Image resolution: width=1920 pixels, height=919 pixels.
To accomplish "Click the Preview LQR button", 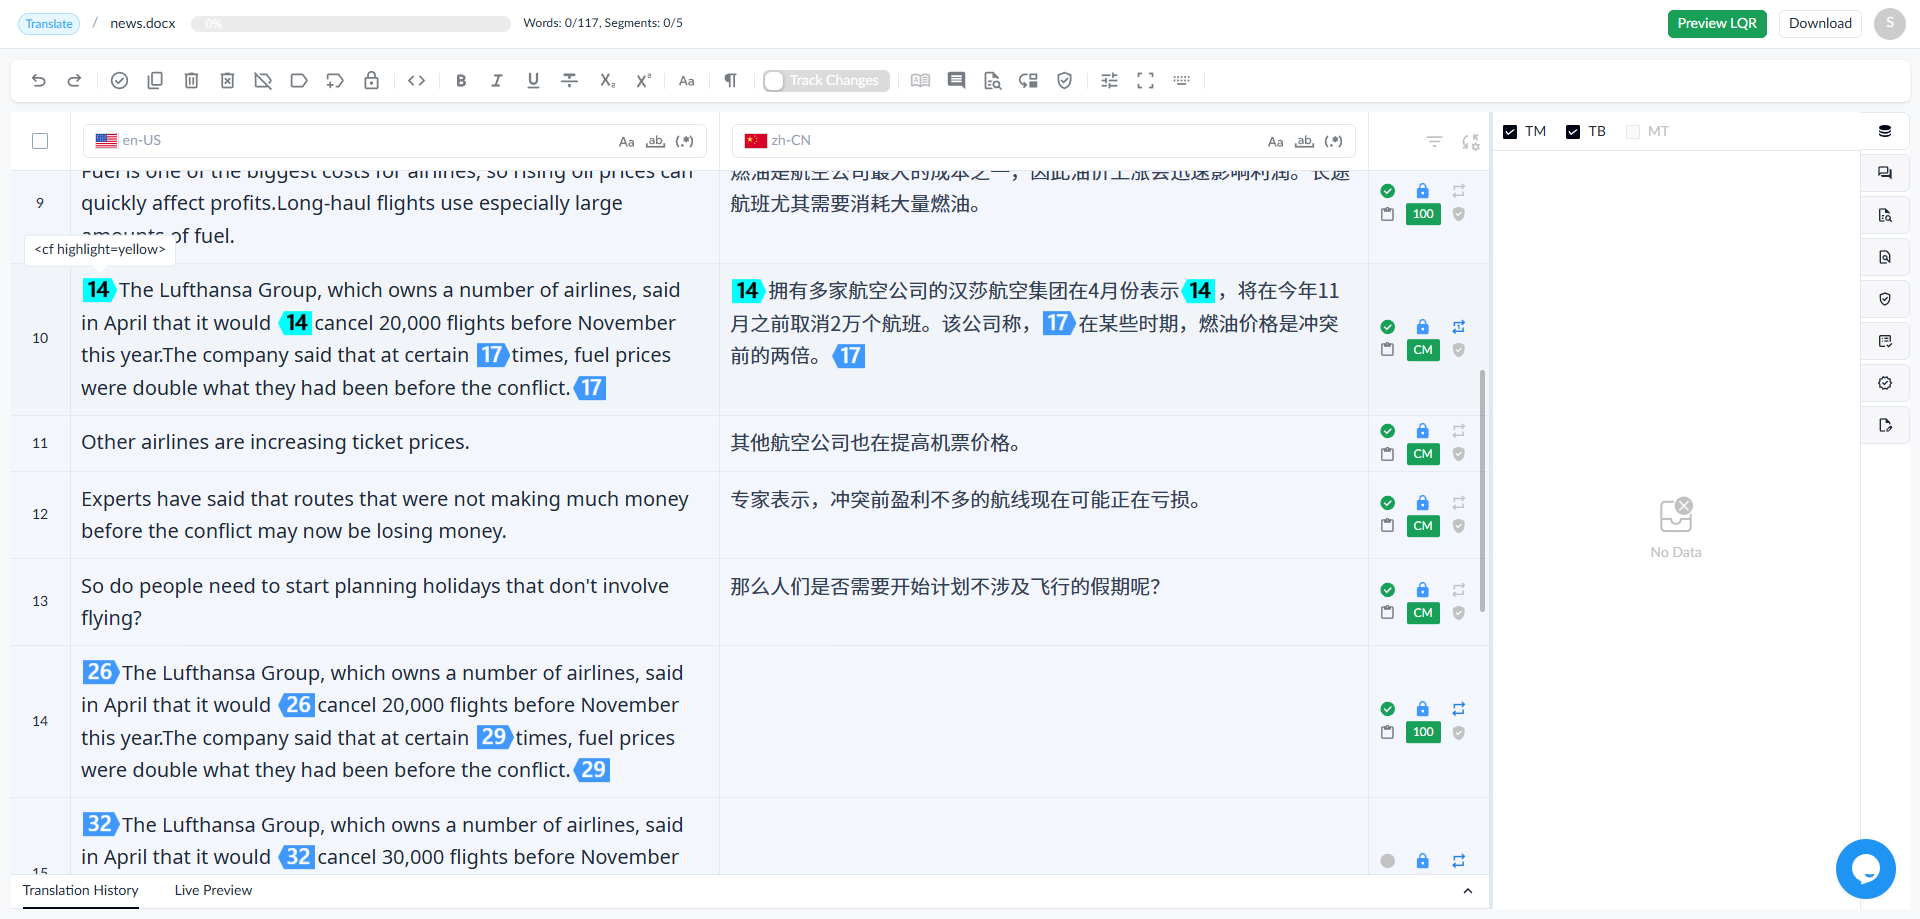I will [x=1717, y=24].
